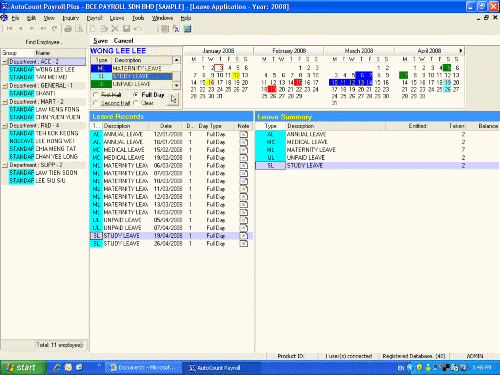
Task: Open the Tools menu
Action: (x=138, y=18)
